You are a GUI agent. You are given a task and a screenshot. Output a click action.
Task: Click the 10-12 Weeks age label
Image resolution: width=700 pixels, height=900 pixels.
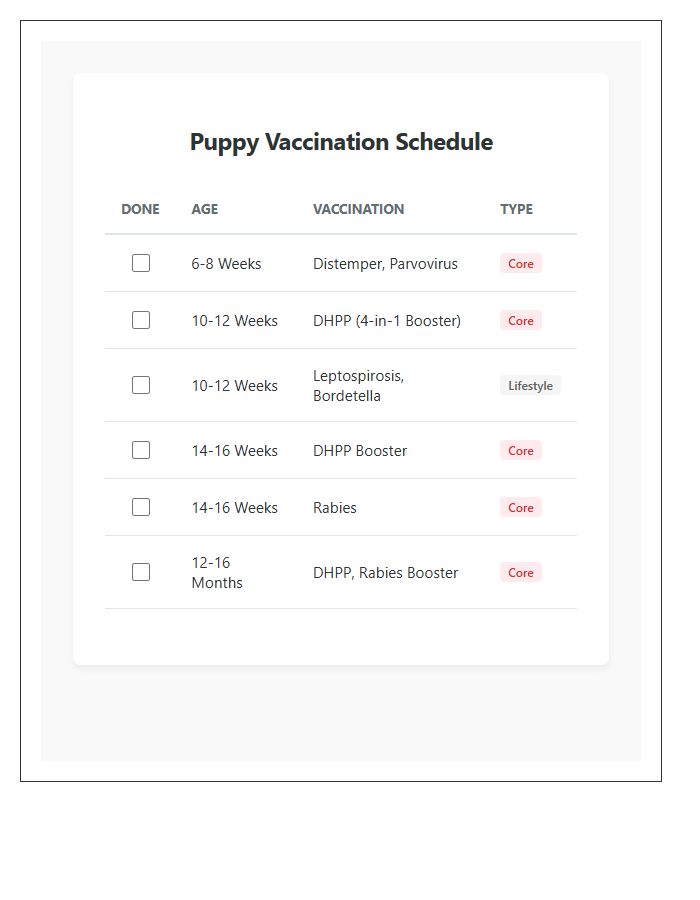click(x=235, y=320)
